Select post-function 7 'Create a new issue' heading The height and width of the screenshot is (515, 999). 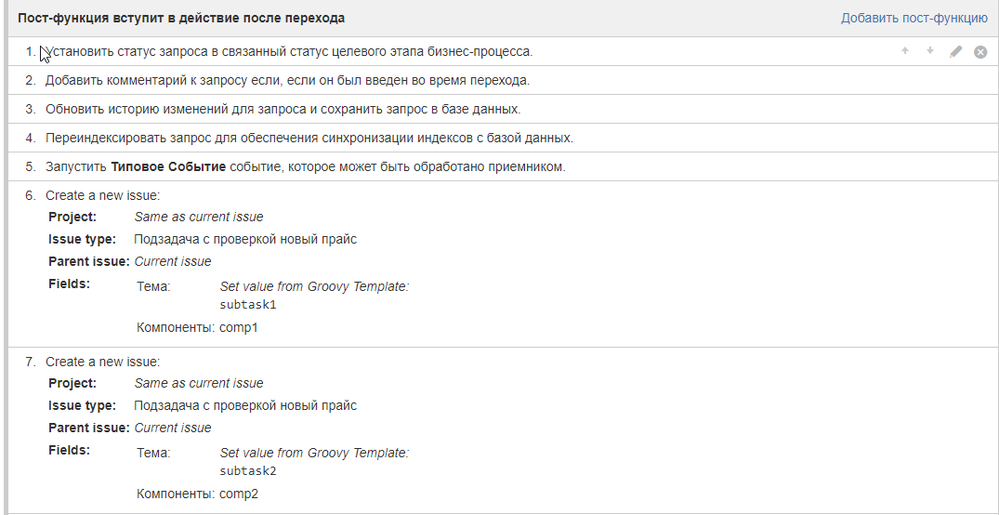point(103,362)
